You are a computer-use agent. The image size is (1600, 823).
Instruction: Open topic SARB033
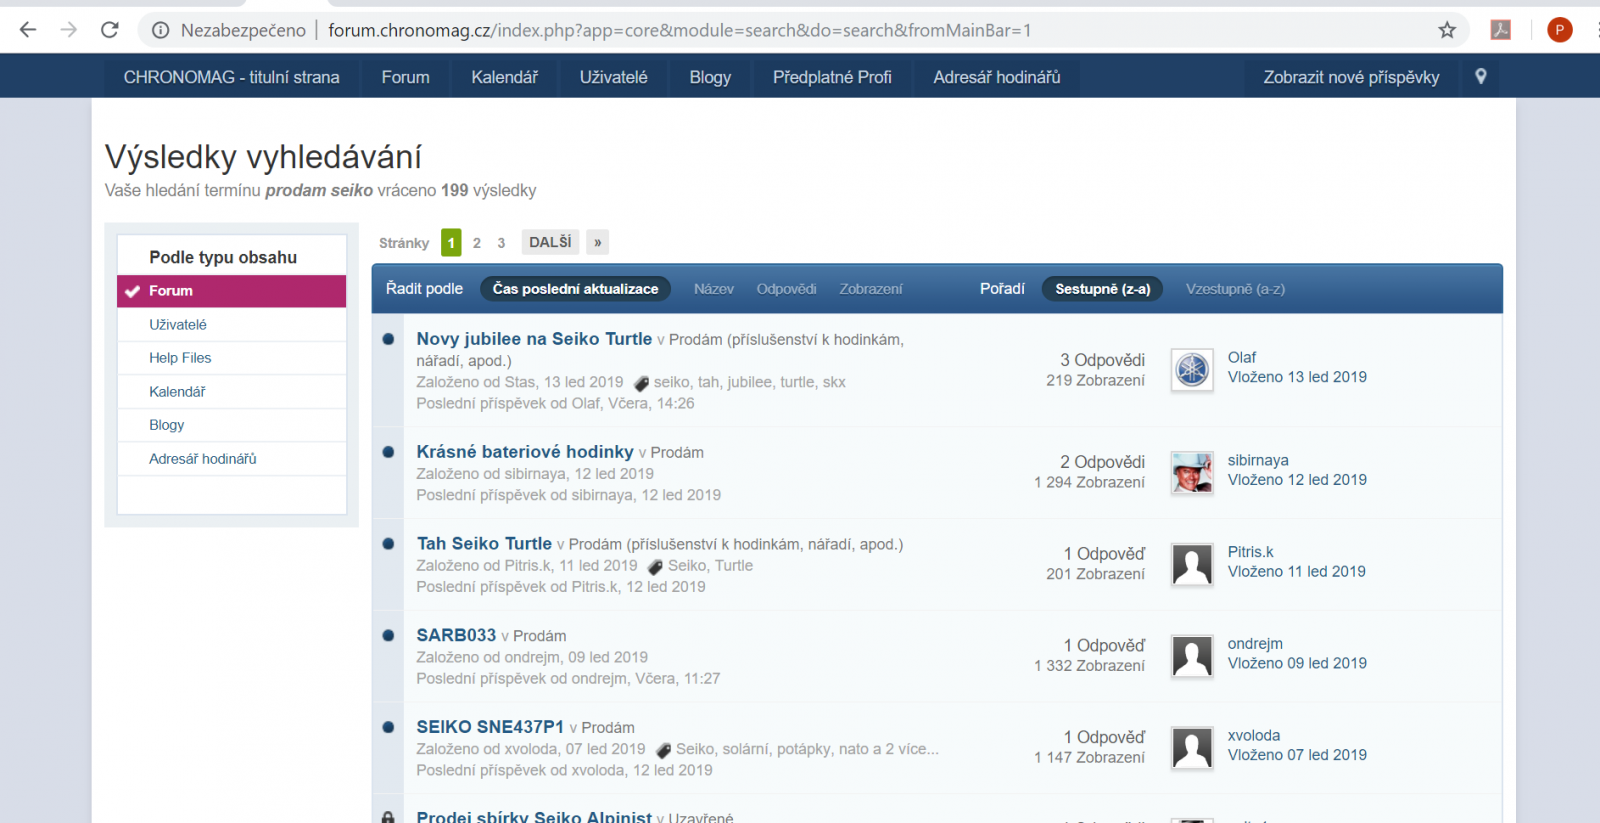[x=456, y=635]
